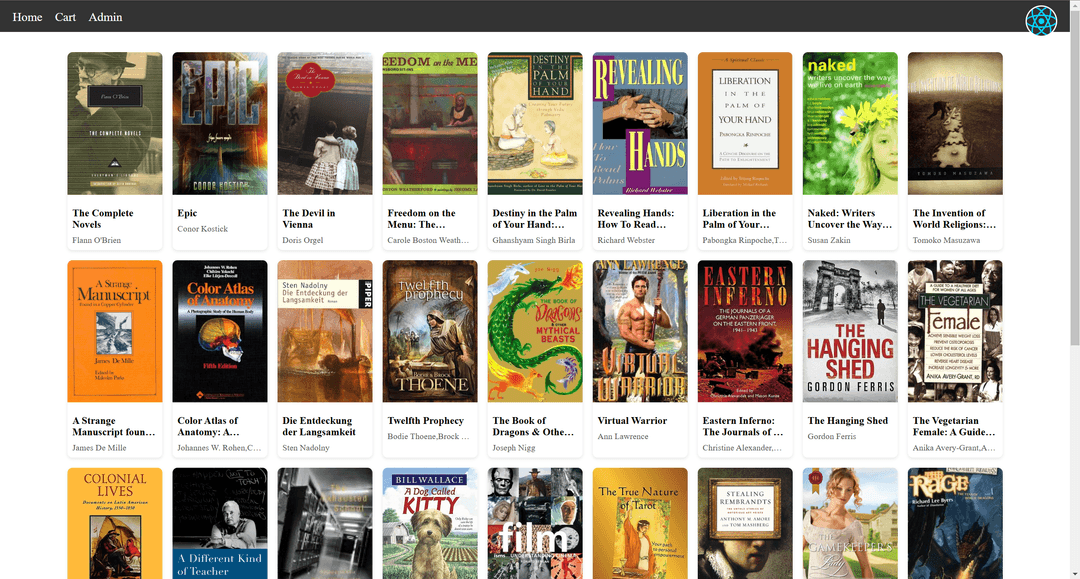Image resolution: width=1080 pixels, height=579 pixels.
Task: View Die Entdeckung der Langsamkeit cover
Action: tap(325, 331)
